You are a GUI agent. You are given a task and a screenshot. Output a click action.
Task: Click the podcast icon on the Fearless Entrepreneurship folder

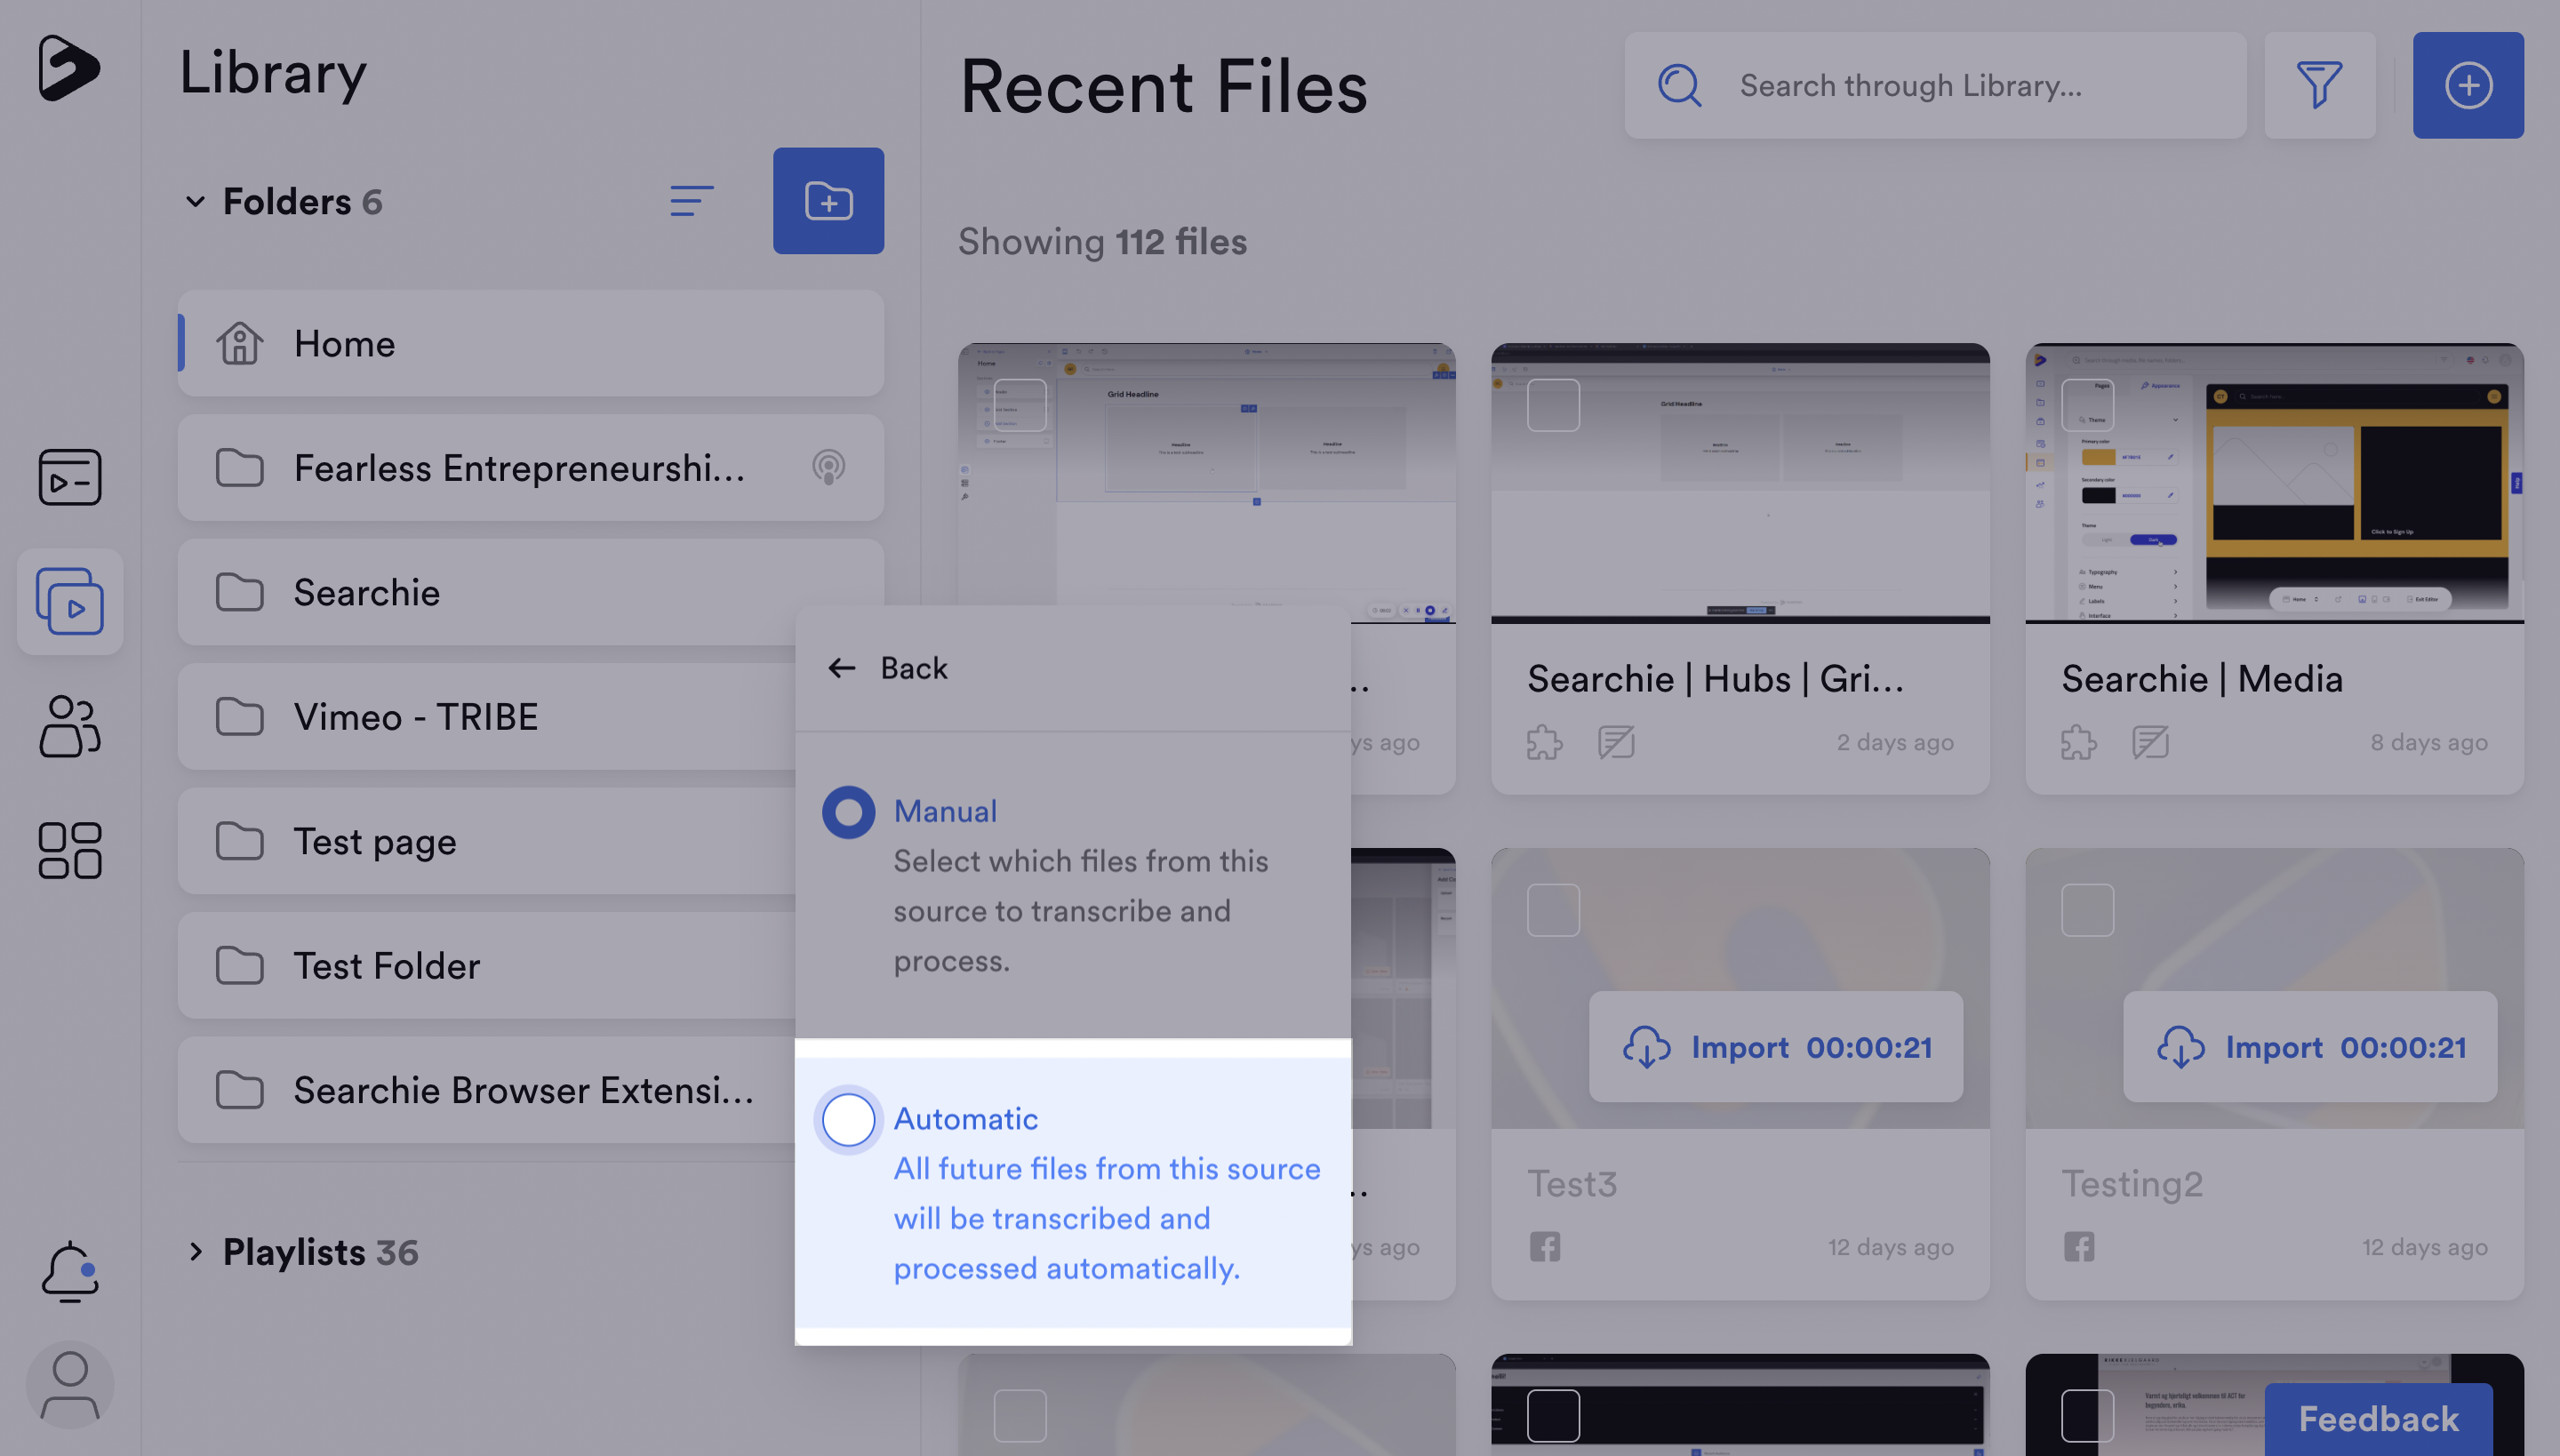pyautogui.click(x=828, y=467)
